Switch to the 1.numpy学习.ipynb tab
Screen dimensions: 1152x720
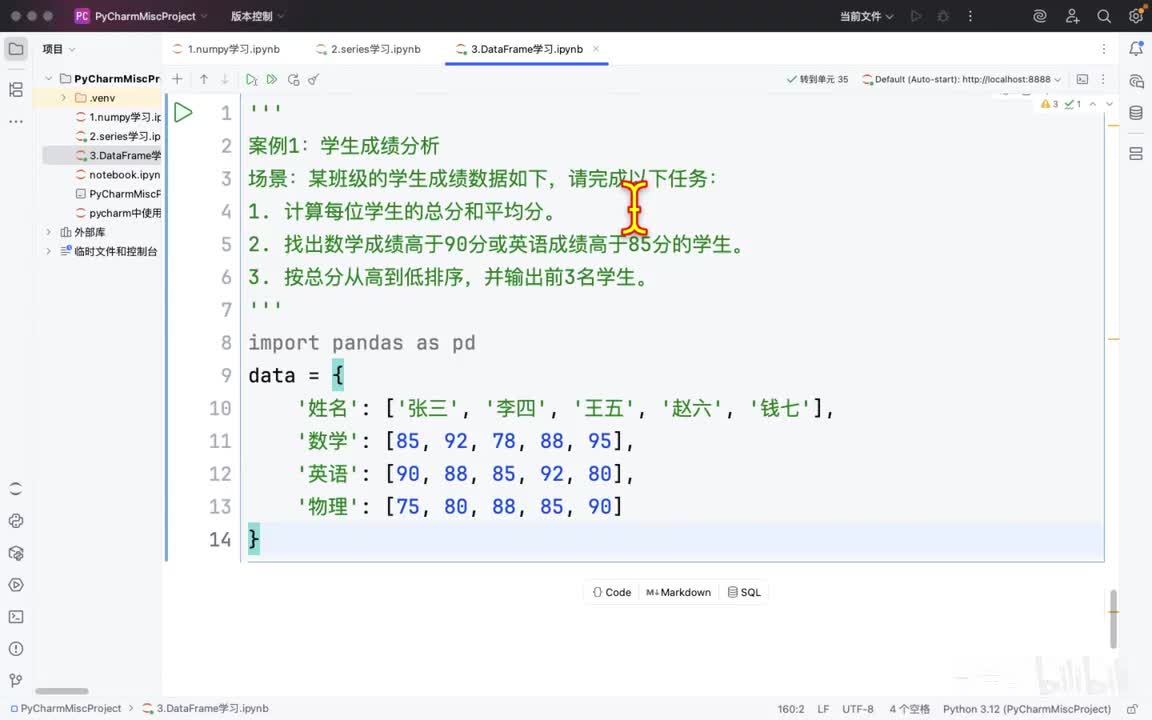click(226, 49)
